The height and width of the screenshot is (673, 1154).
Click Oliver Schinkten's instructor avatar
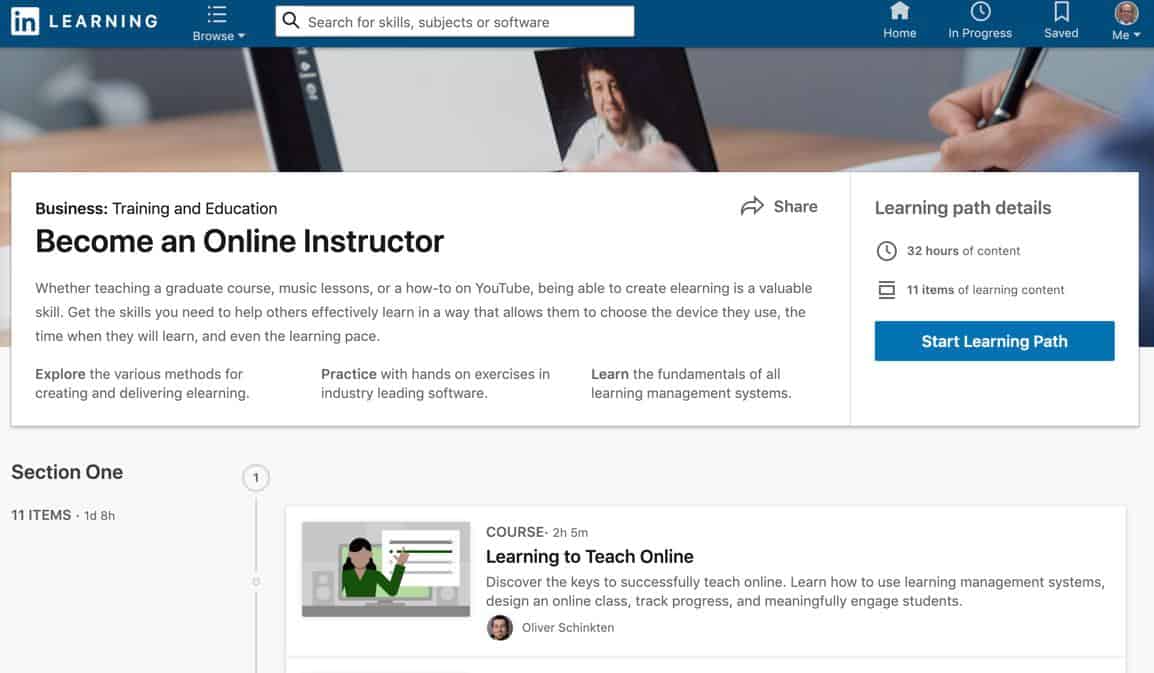[500, 627]
